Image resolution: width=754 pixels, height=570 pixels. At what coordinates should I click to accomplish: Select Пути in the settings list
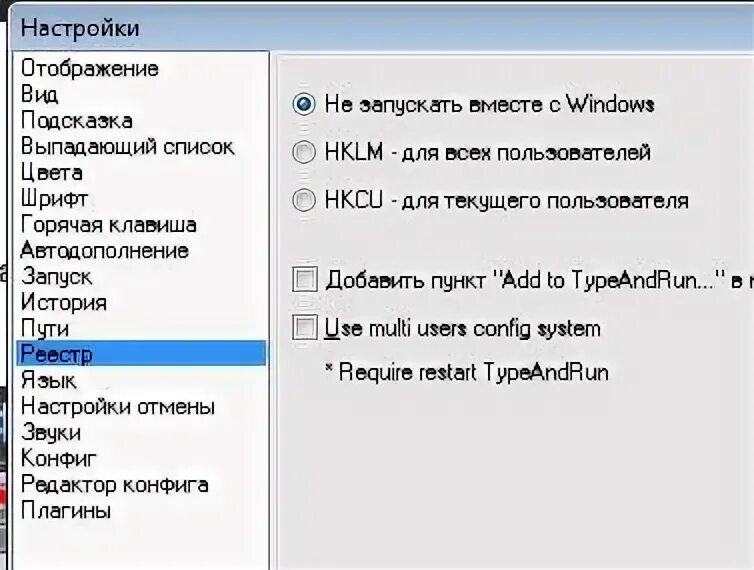[45, 328]
